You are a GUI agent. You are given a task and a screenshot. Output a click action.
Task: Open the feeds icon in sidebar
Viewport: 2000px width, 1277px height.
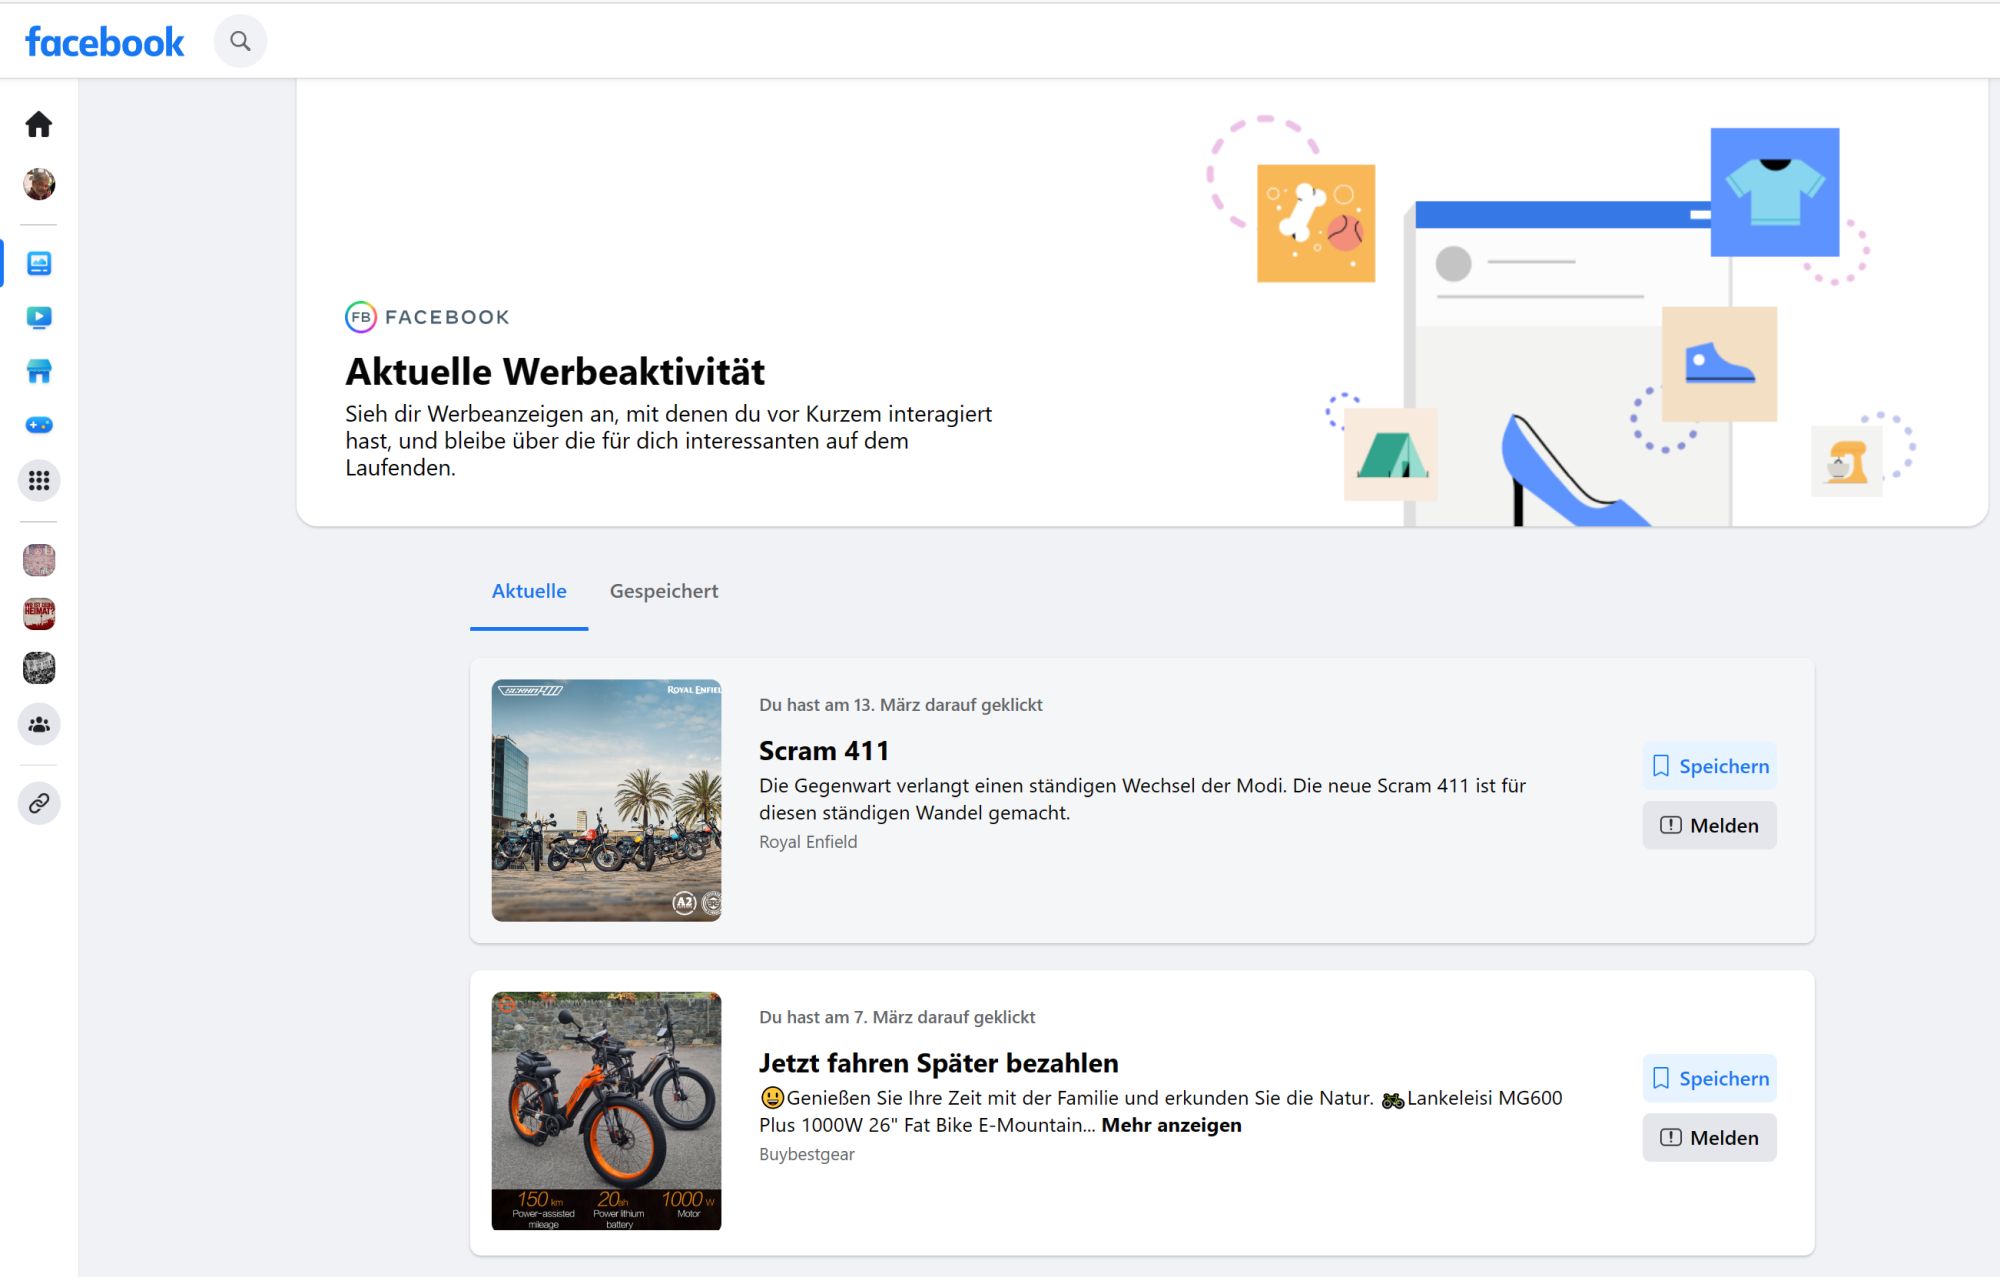39,263
